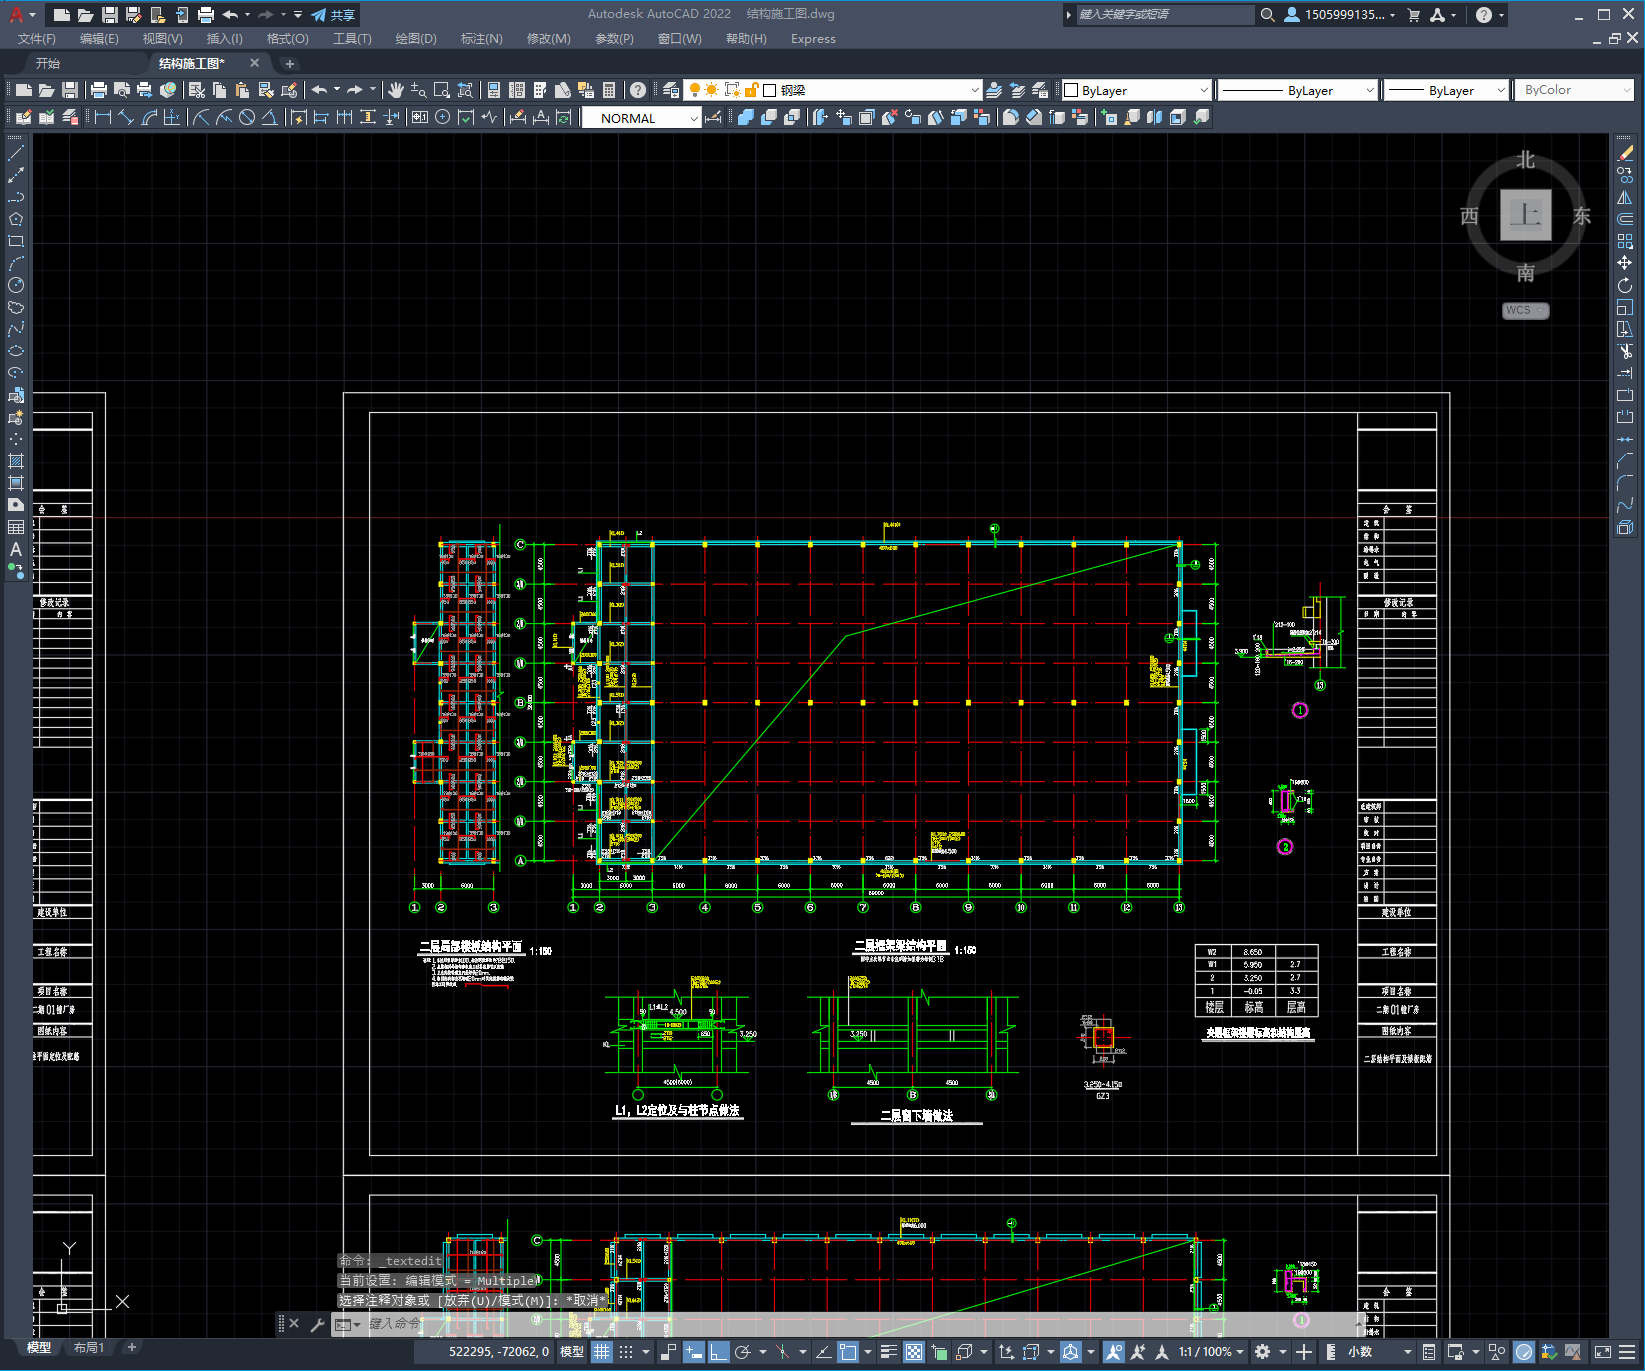Open the layer name dropdown
The width and height of the screenshot is (1645, 1371).
coord(975,90)
